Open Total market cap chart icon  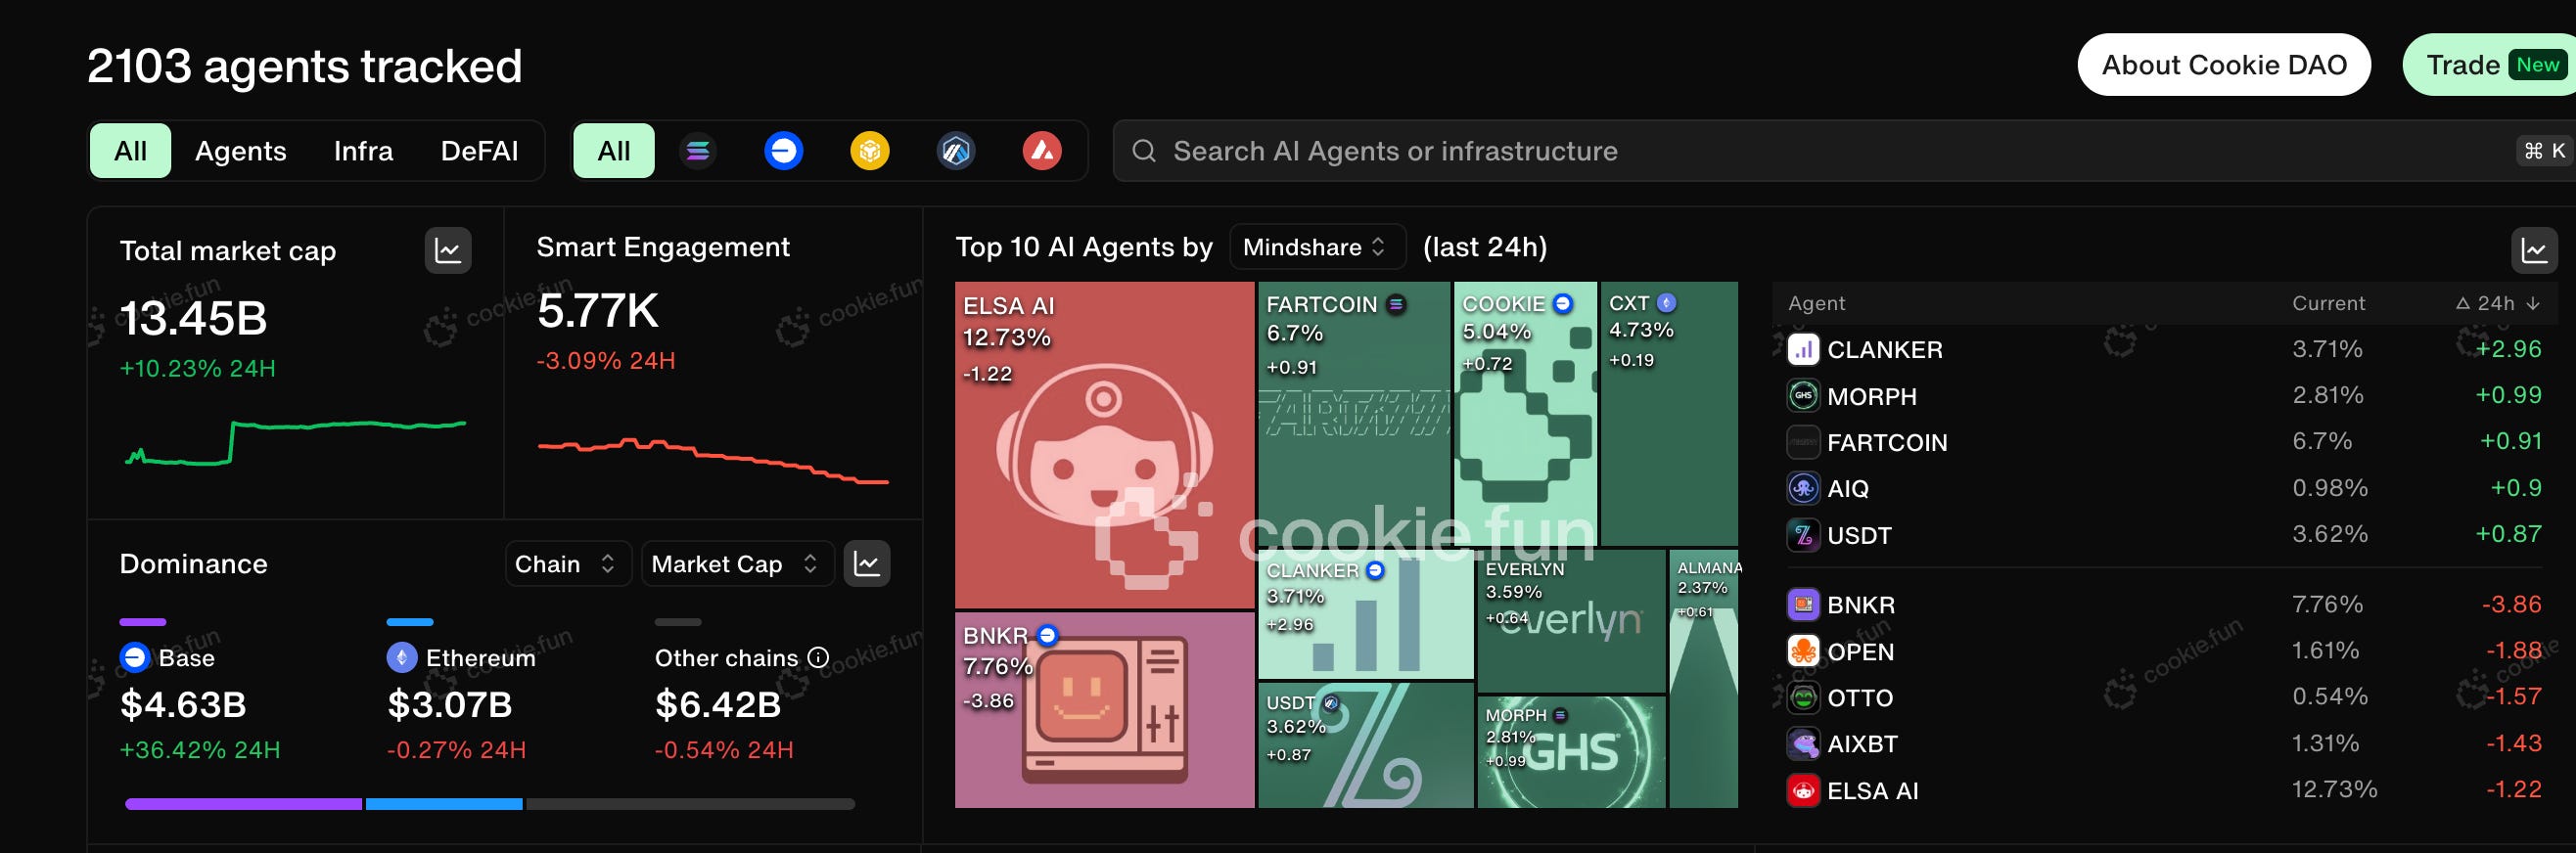tap(447, 250)
